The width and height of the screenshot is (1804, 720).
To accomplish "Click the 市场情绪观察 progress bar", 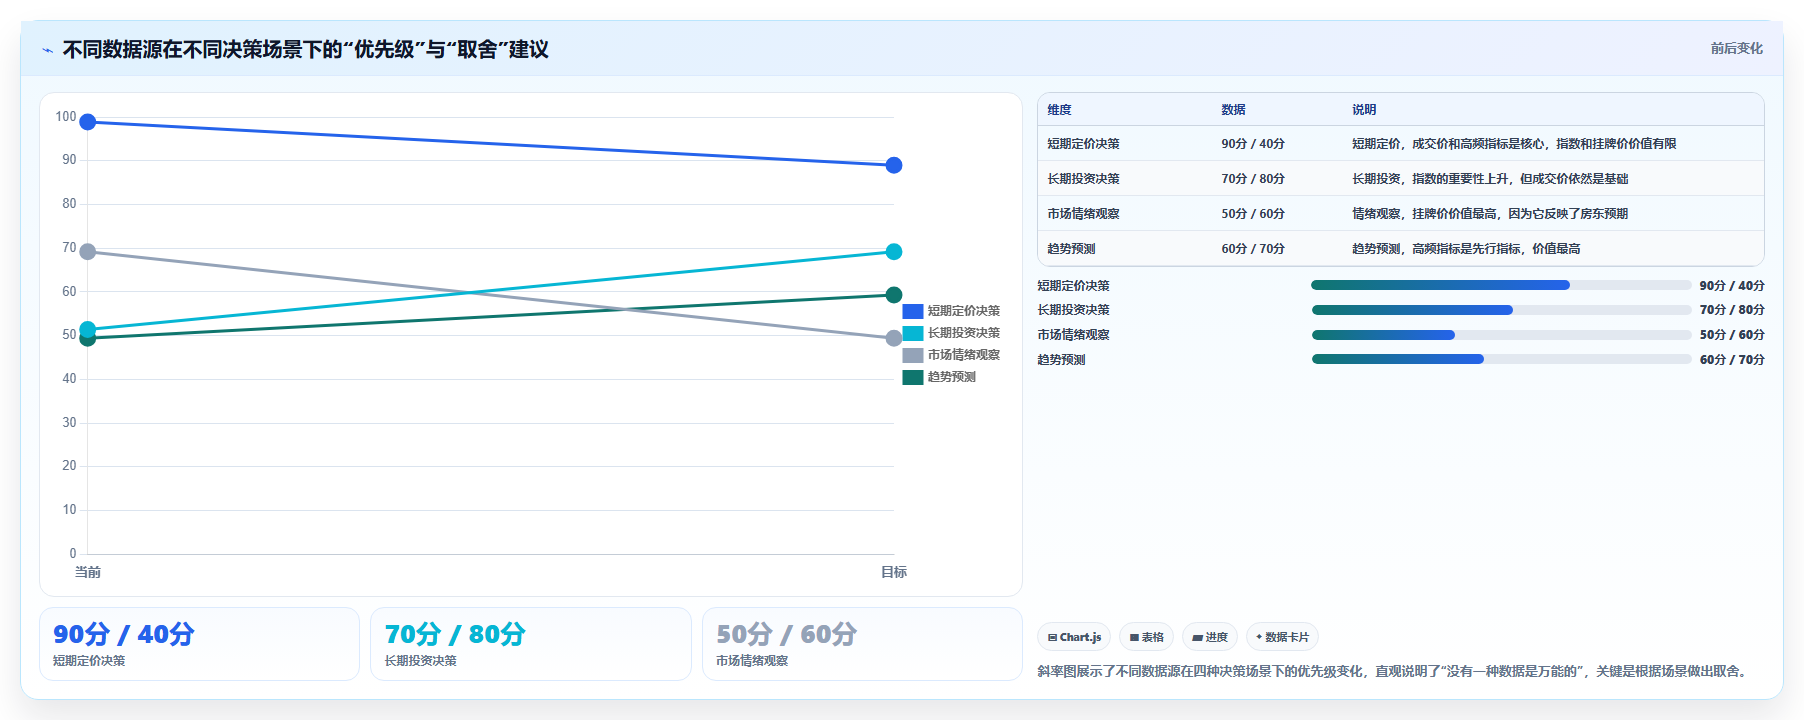I will (1501, 335).
